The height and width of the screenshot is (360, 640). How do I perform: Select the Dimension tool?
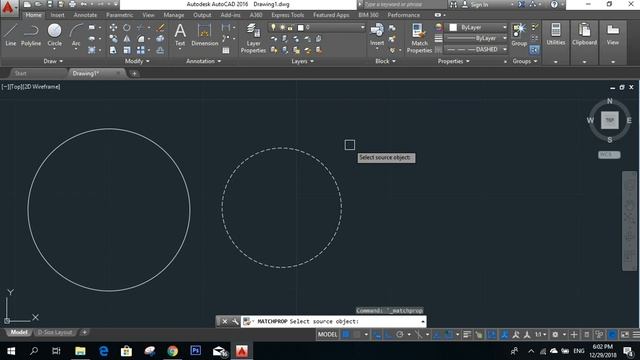[x=204, y=35]
